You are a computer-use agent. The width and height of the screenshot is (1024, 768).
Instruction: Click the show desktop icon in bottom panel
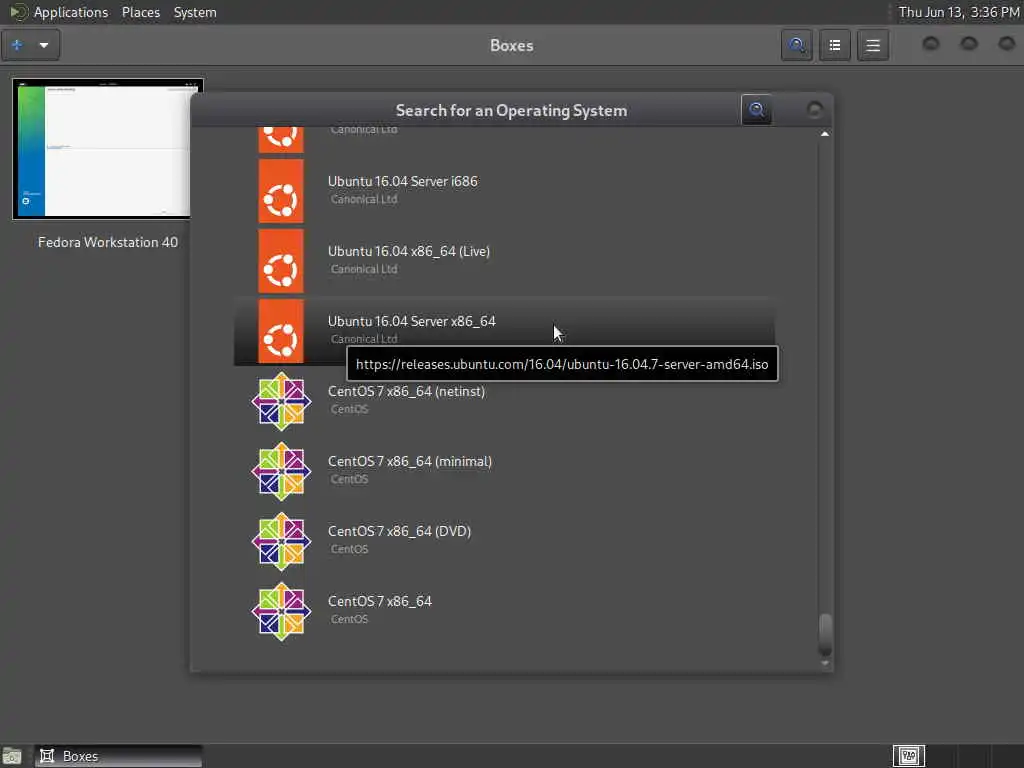click(x=12, y=756)
